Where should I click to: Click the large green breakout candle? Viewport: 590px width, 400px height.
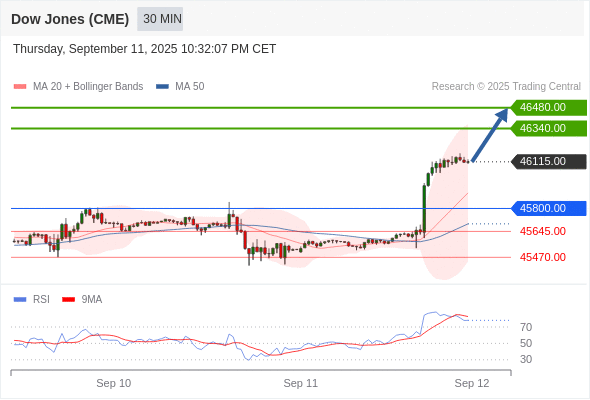pos(424,209)
